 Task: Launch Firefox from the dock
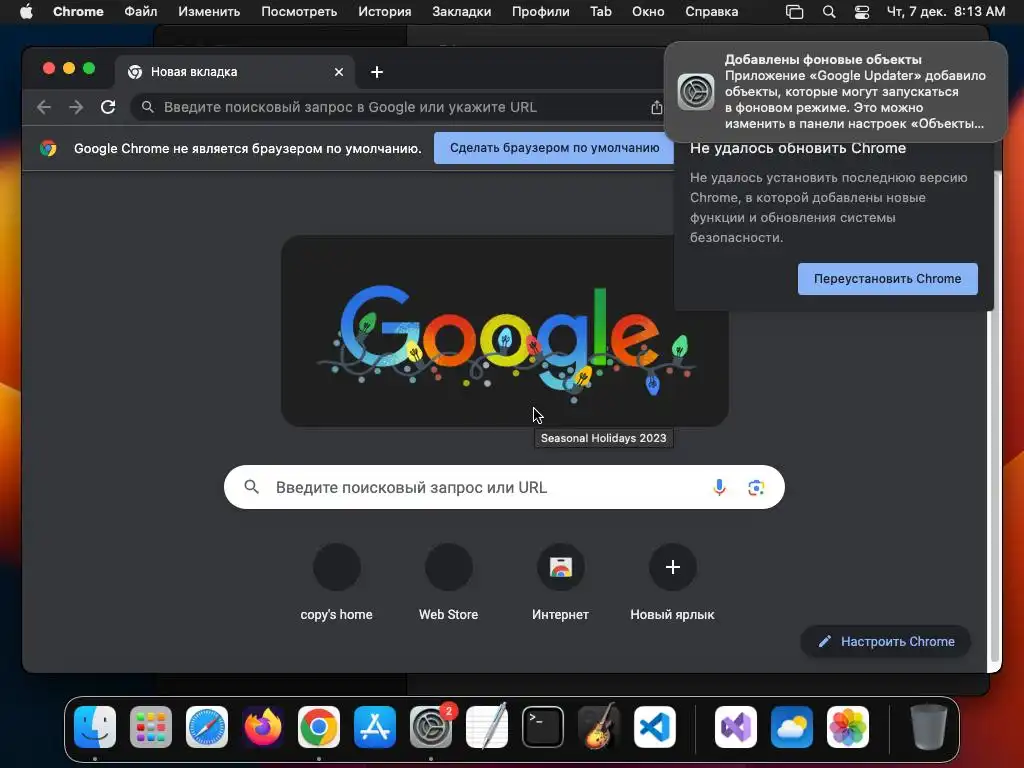point(263,727)
